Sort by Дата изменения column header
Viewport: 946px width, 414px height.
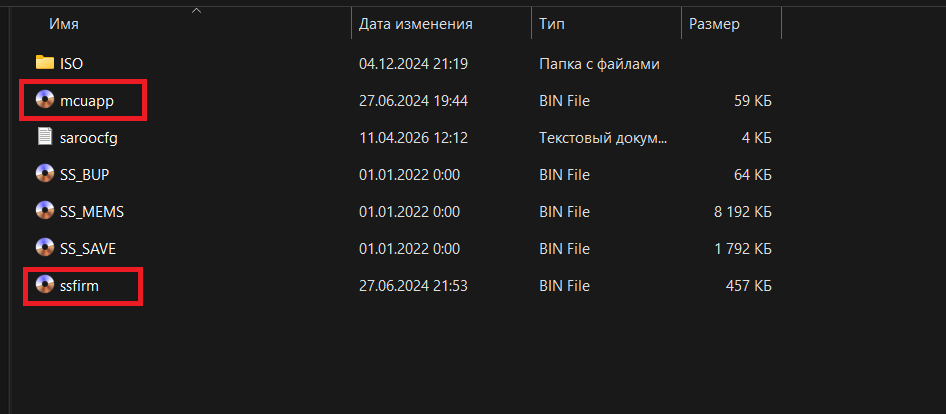click(x=415, y=23)
